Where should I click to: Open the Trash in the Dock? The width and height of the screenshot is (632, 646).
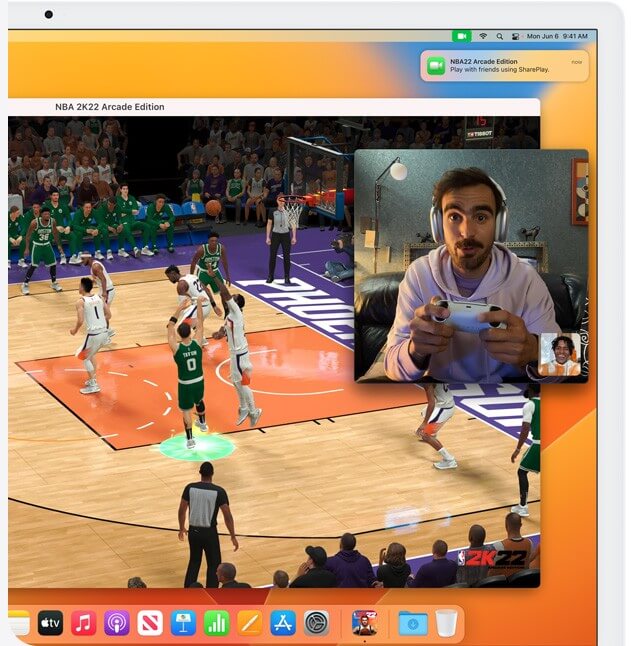[x=447, y=623]
